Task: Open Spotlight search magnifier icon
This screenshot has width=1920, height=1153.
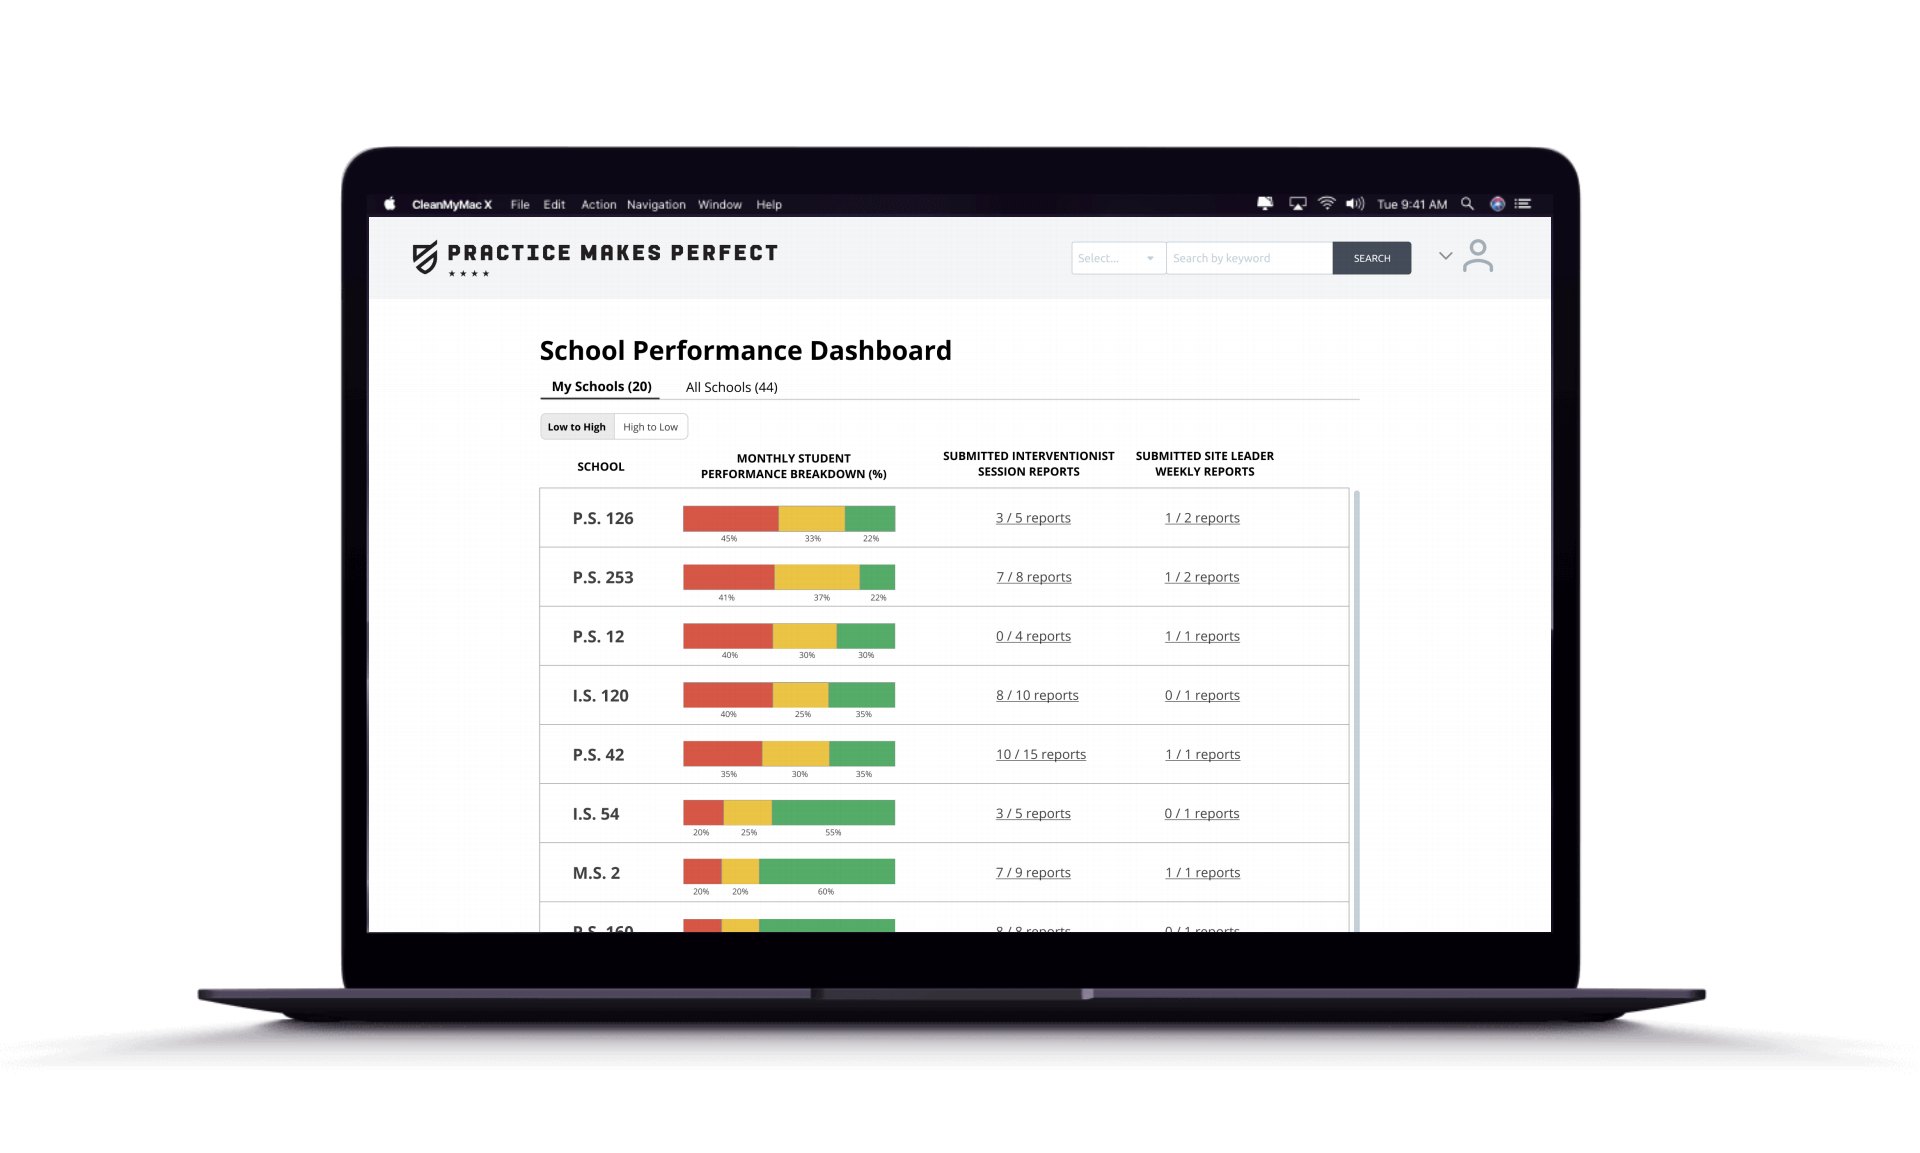Action: pyautogui.click(x=1467, y=204)
